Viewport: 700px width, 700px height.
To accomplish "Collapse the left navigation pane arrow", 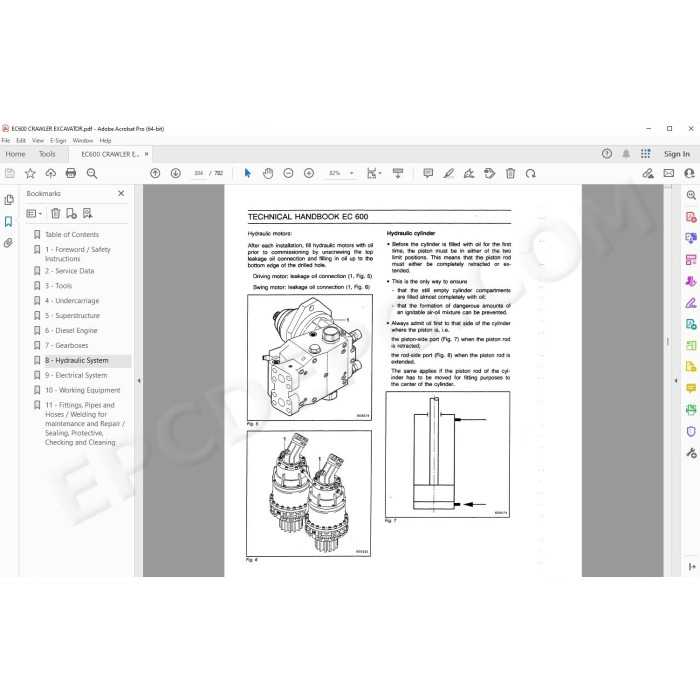I will click(x=139, y=381).
